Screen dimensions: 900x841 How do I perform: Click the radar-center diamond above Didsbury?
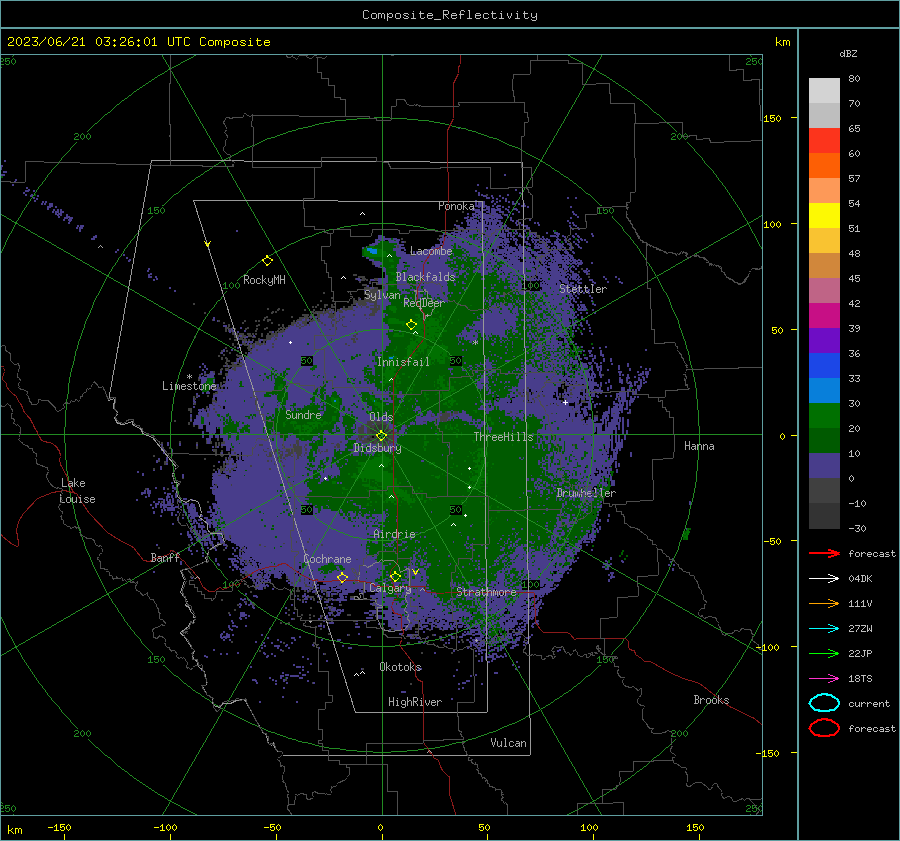(x=381, y=435)
